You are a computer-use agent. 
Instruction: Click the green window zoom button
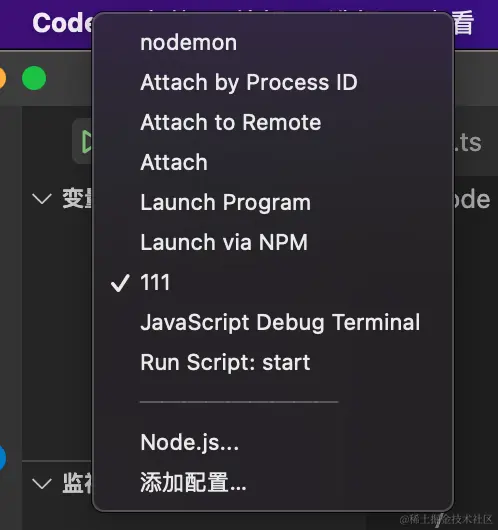click(34, 78)
